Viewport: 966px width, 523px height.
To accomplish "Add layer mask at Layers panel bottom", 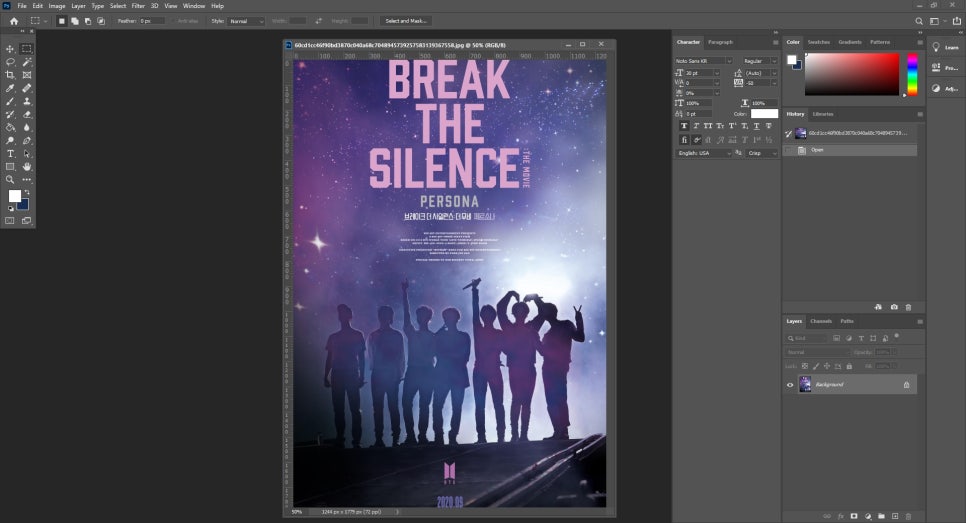I will 854,516.
